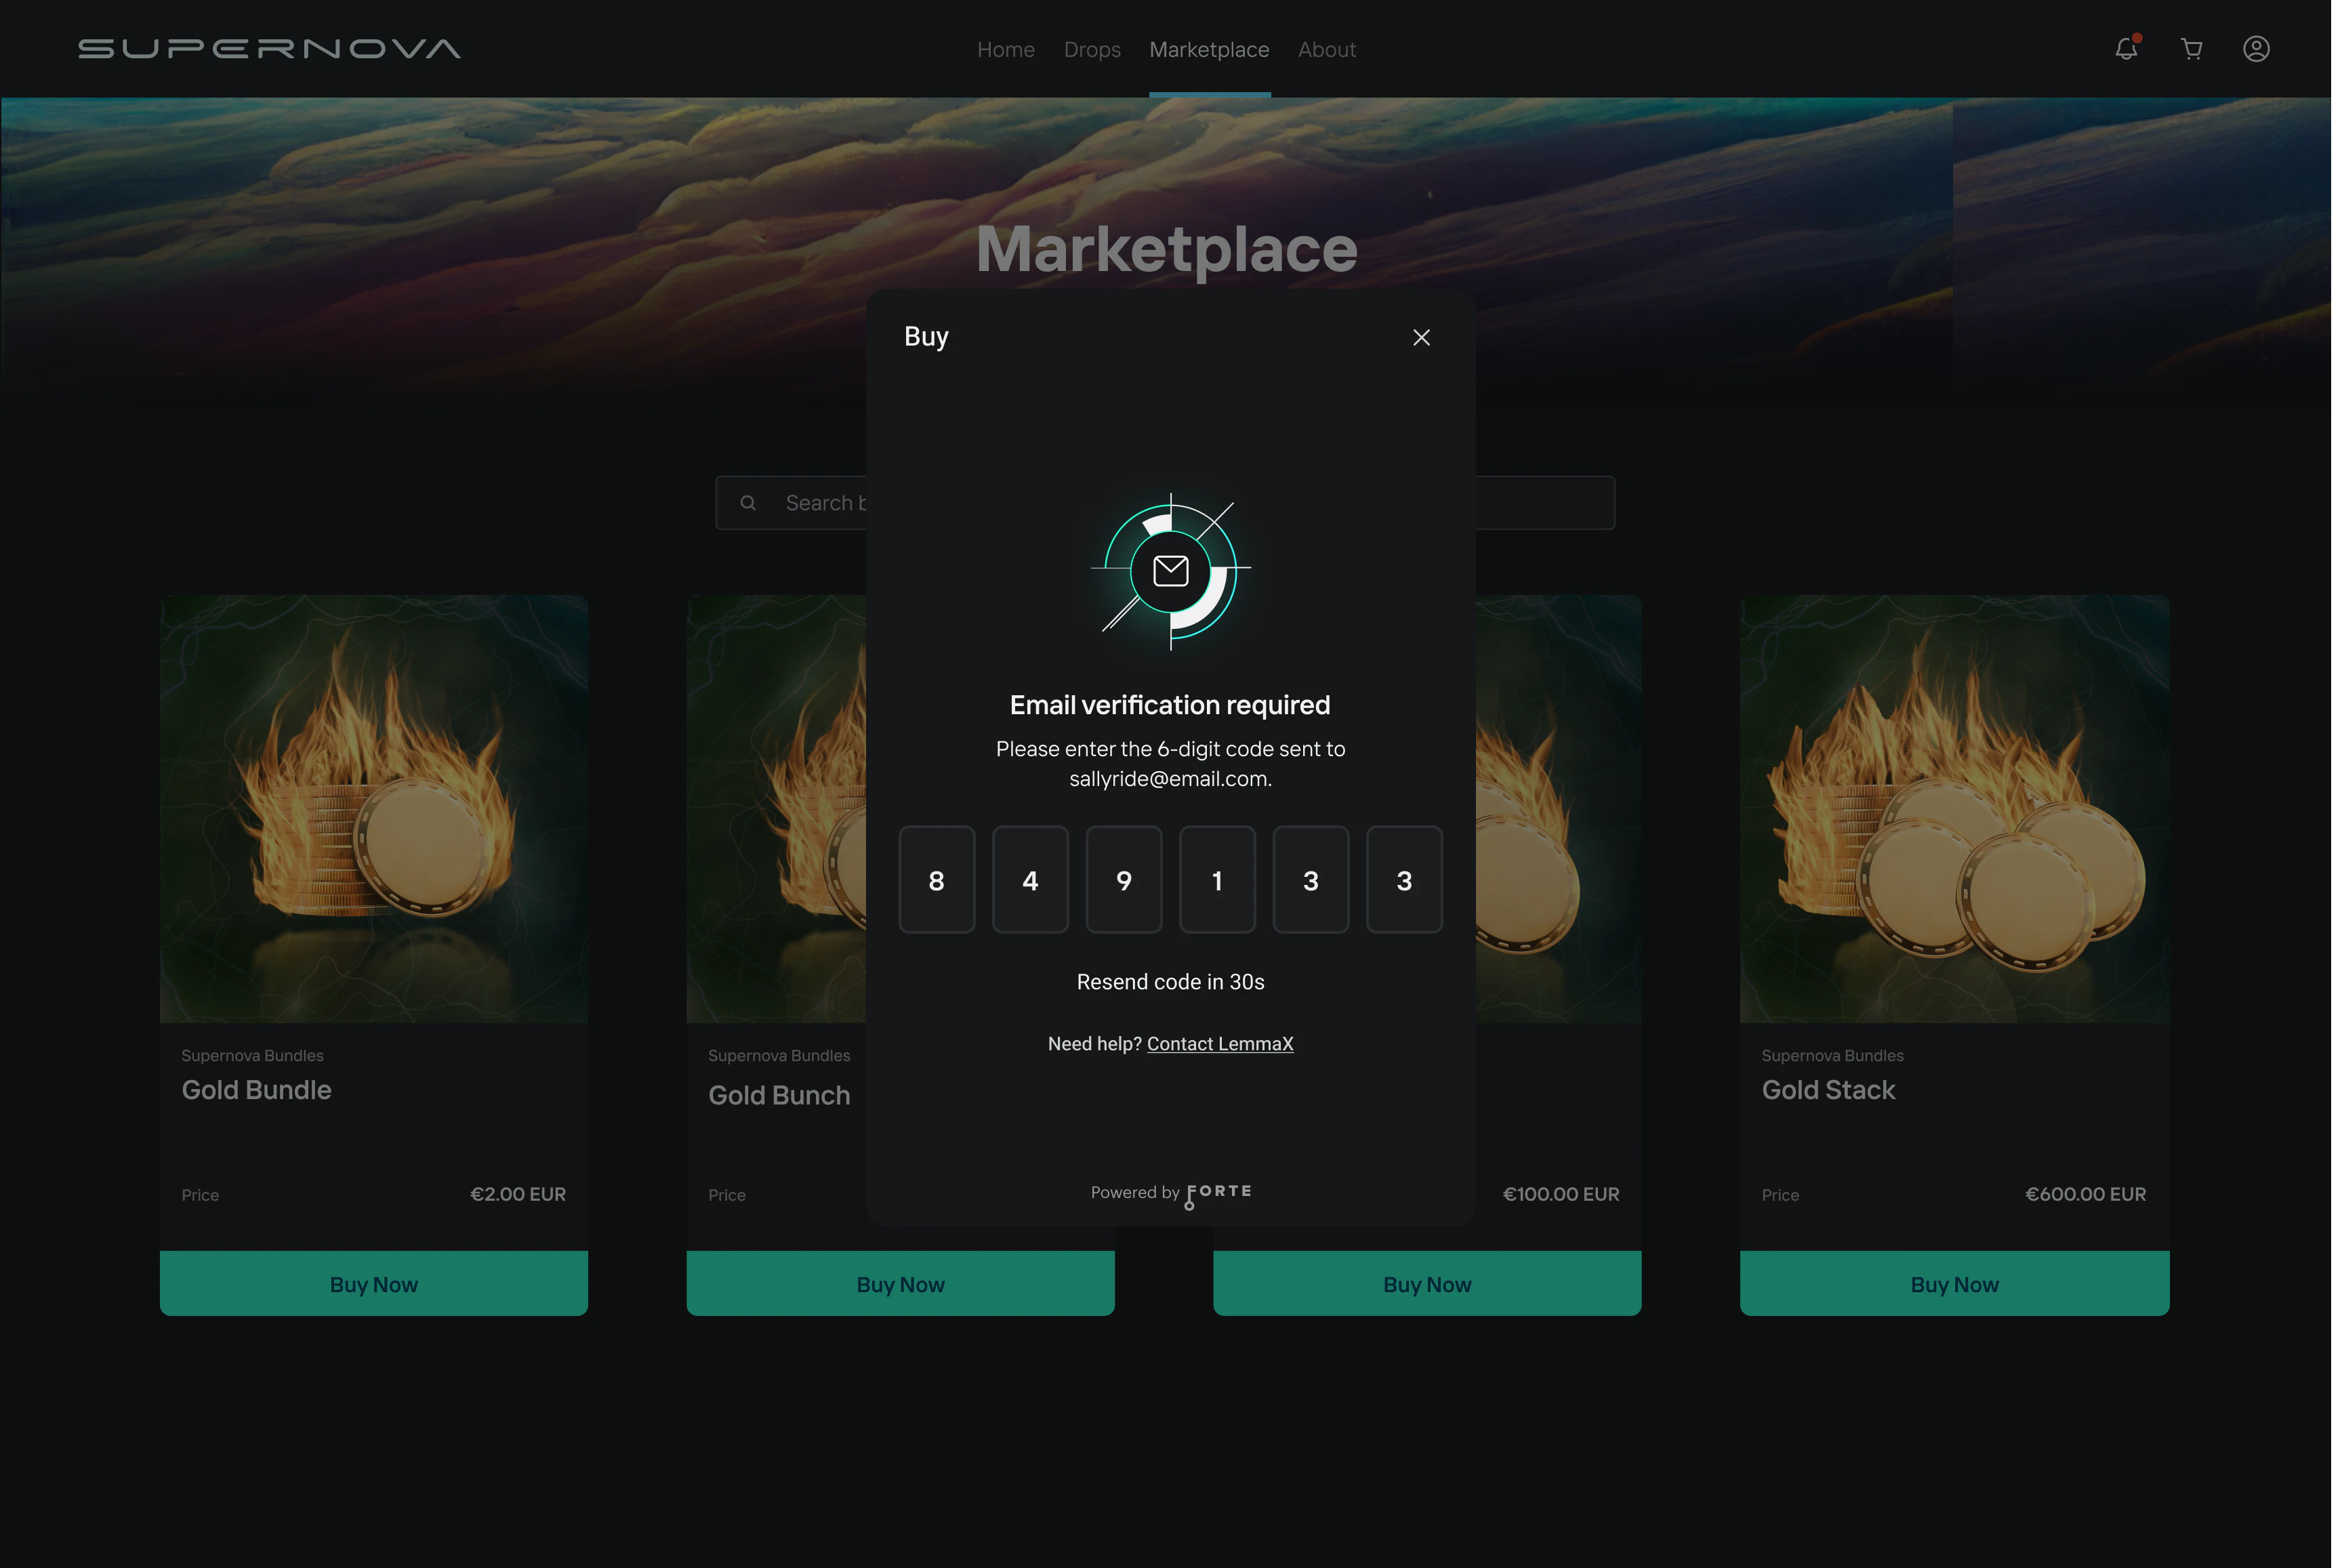Viewport: 2342px width, 1568px height.
Task: Click the Gold Stack product image
Action: 1954,808
